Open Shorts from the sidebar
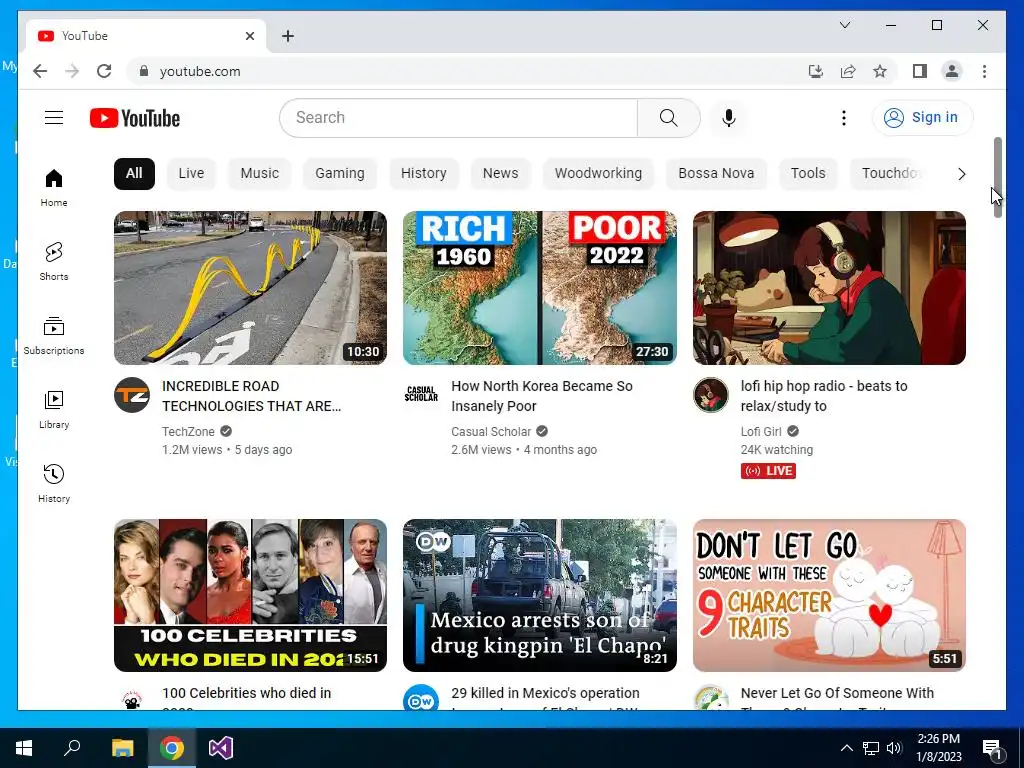This screenshot has width=1024, height=768. [54, 261]
